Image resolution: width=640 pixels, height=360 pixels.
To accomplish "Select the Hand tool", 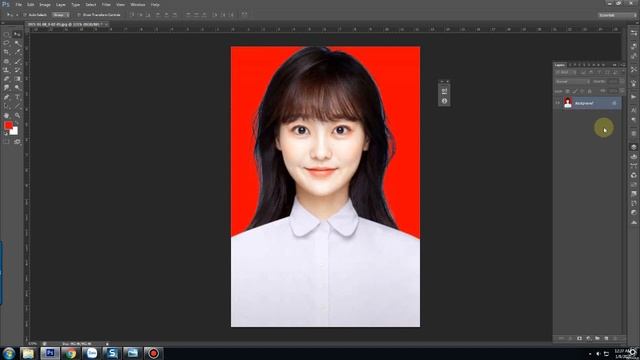I will [x=7, y=116].
